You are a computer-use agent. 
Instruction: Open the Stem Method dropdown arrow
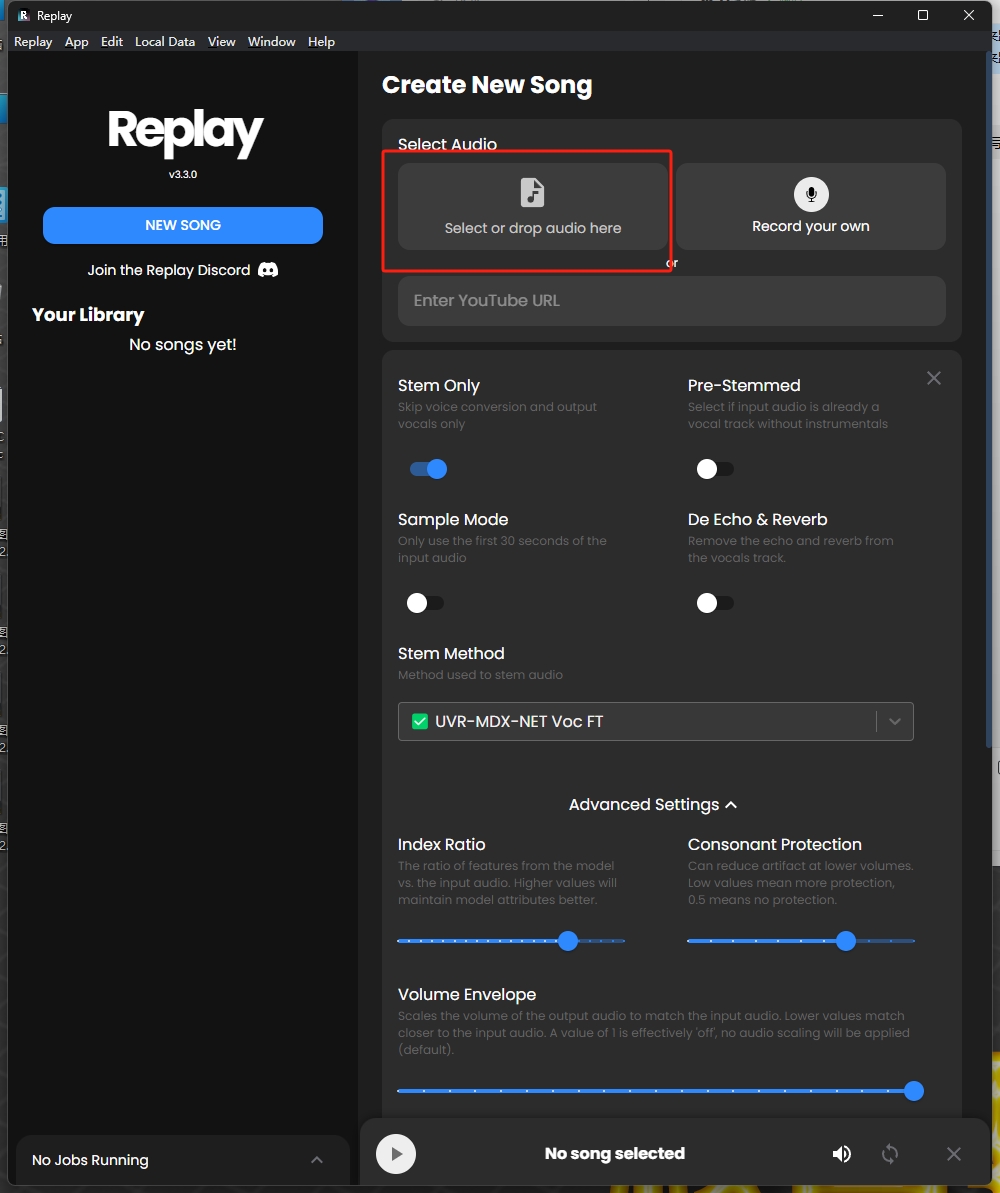click(x=895, y=721)
